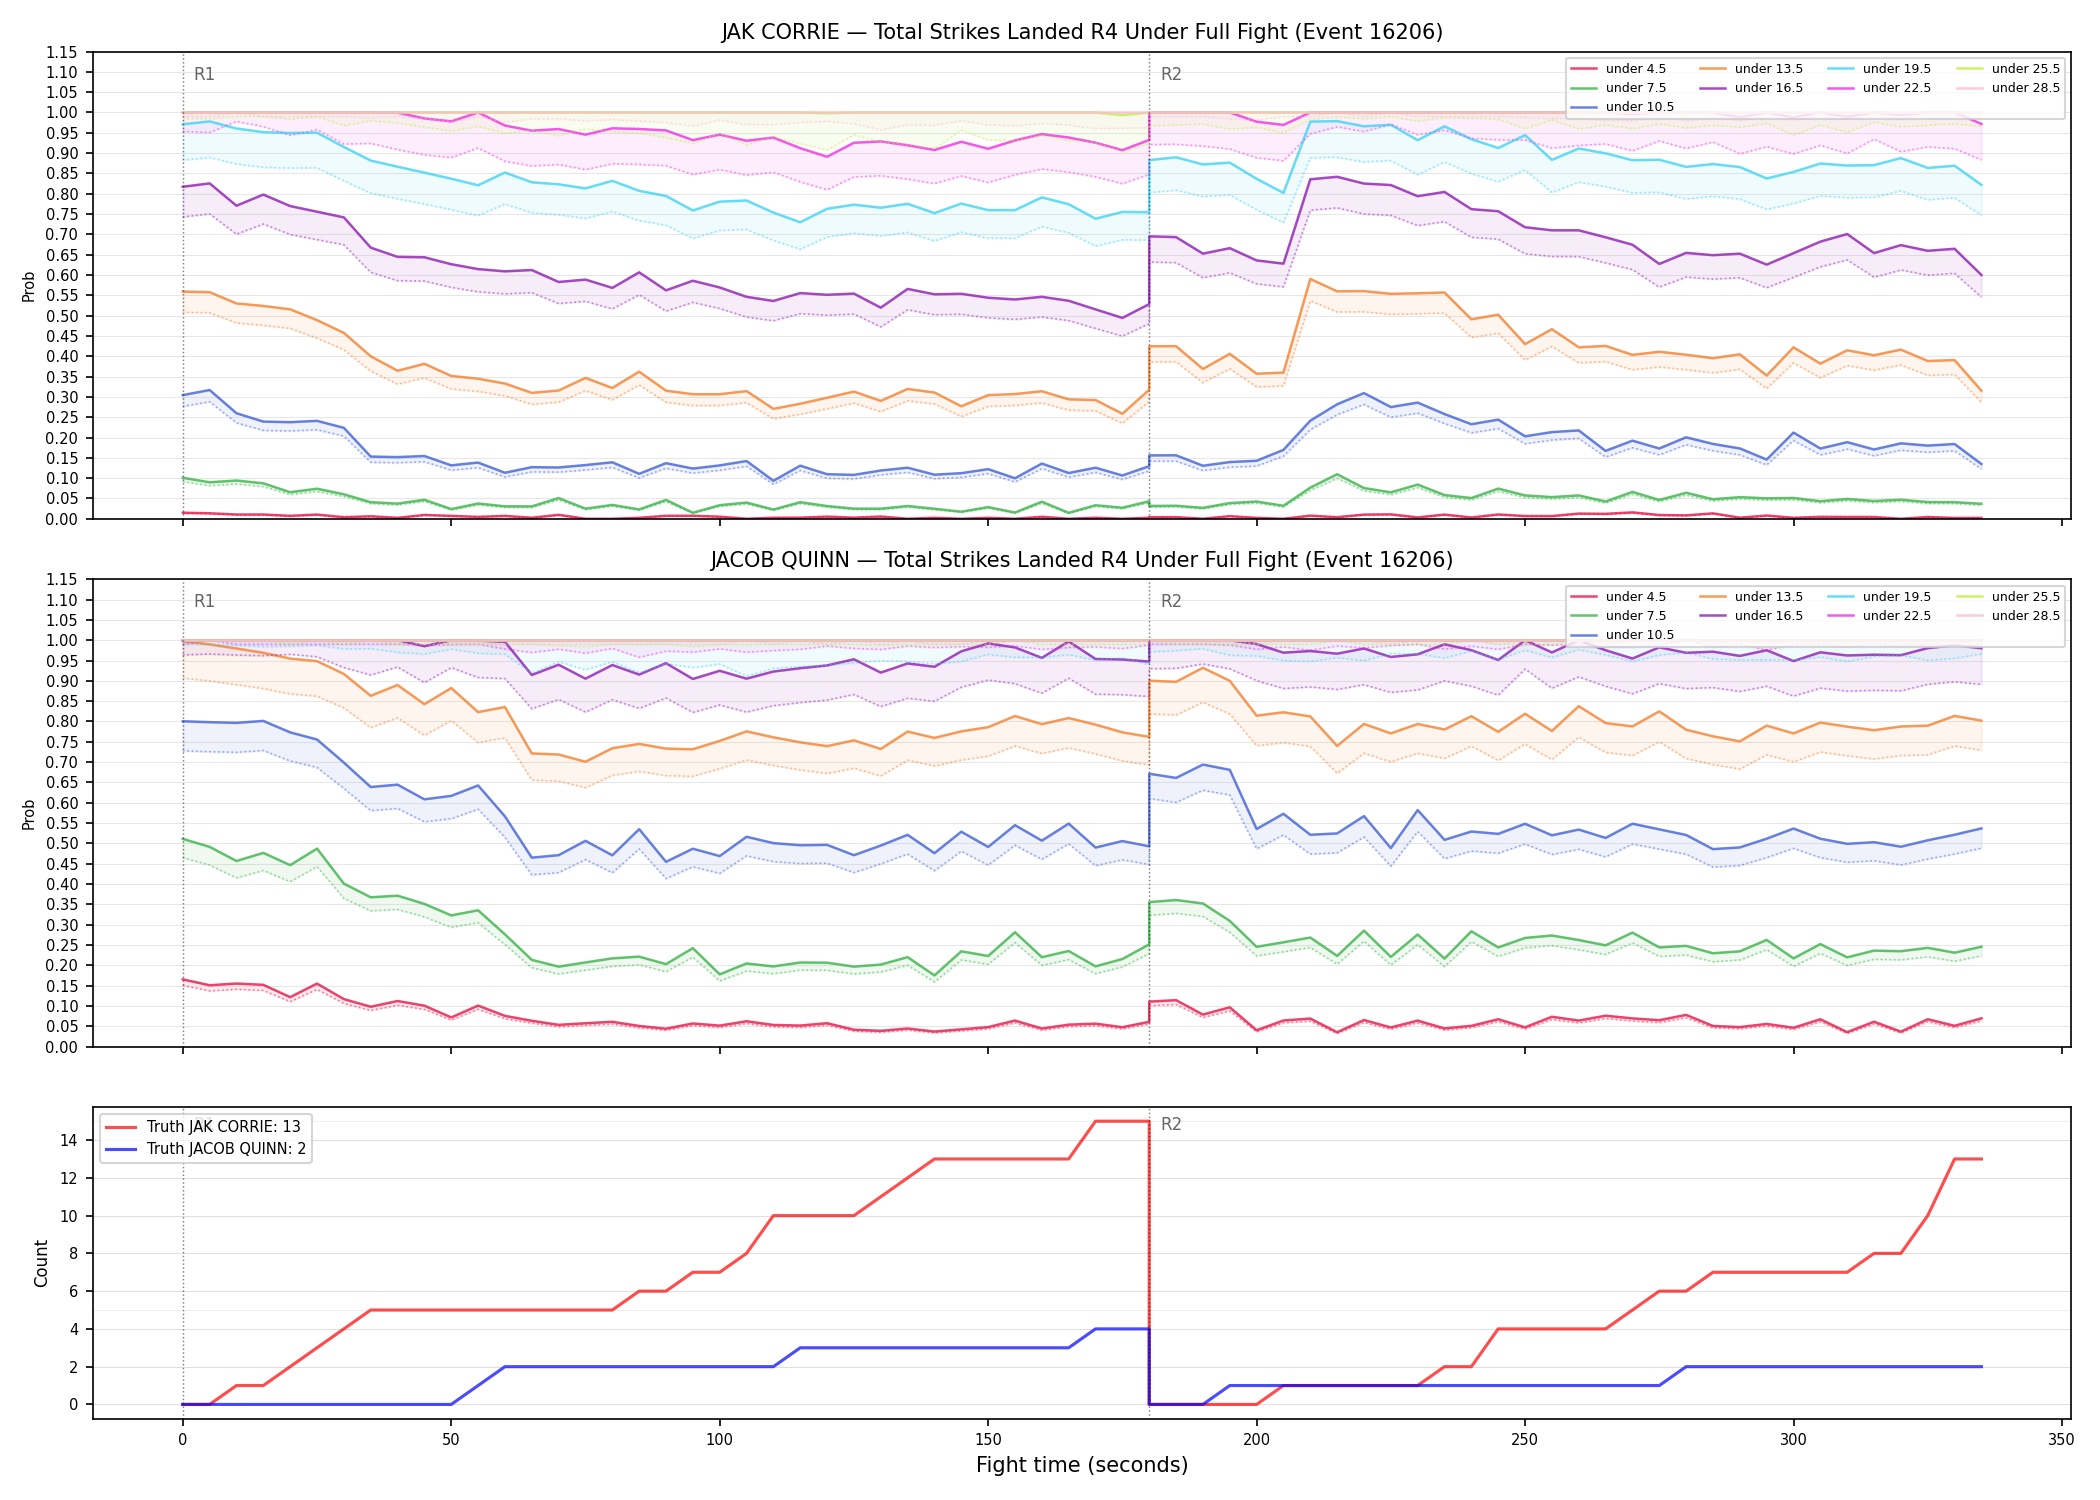Click 'Prob' axis label of JACOB QUINN chart
2100x1500 pixels.
29,814
